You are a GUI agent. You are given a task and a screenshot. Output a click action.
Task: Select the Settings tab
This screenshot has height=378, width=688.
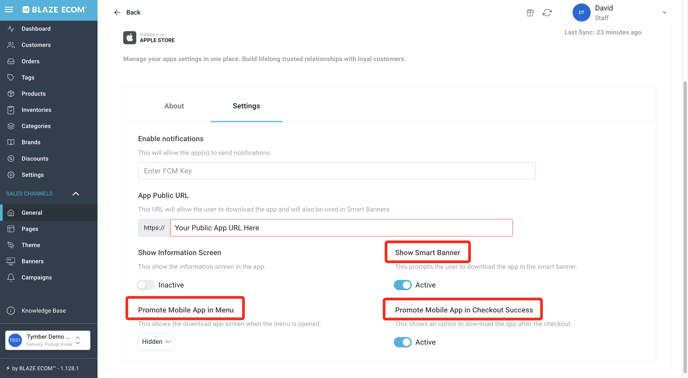coord(246,106)
